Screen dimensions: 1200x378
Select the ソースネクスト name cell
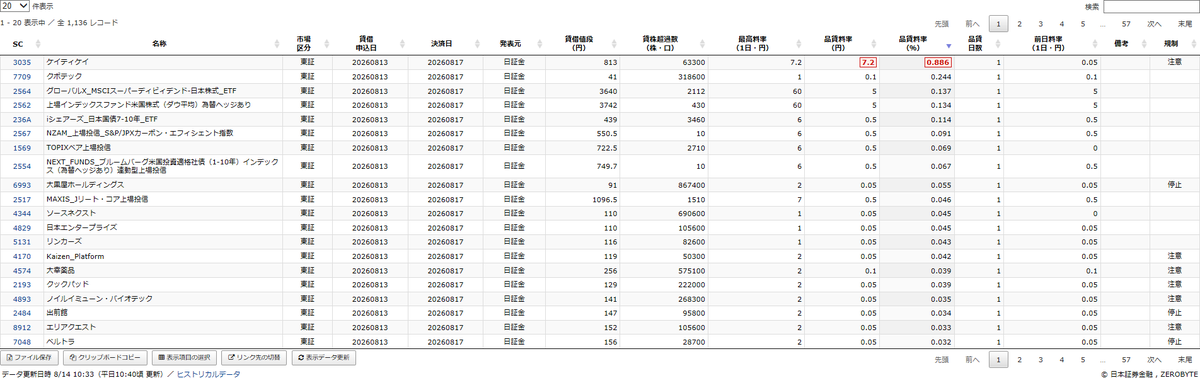(x=163, y=214)
